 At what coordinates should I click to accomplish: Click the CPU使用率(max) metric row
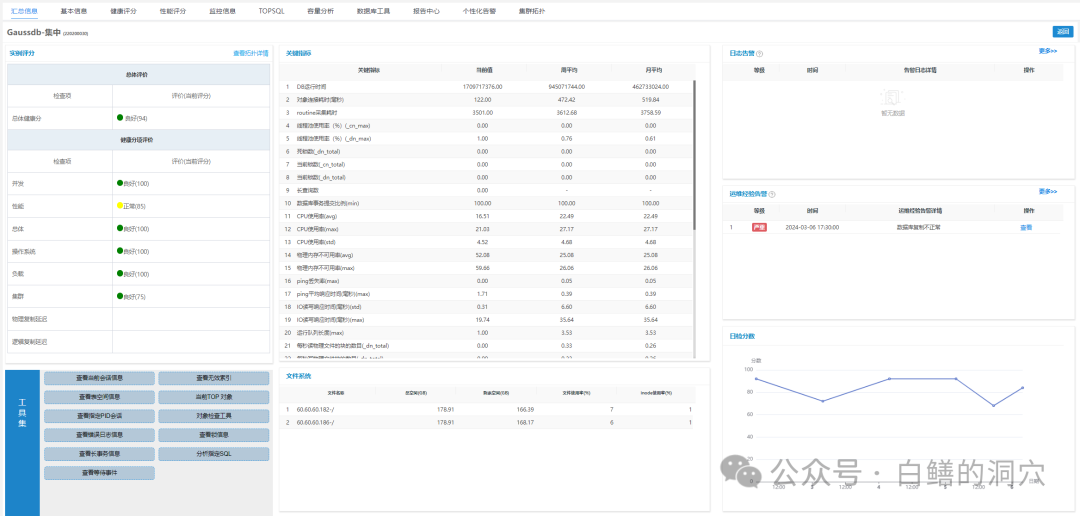pos(488,229)
